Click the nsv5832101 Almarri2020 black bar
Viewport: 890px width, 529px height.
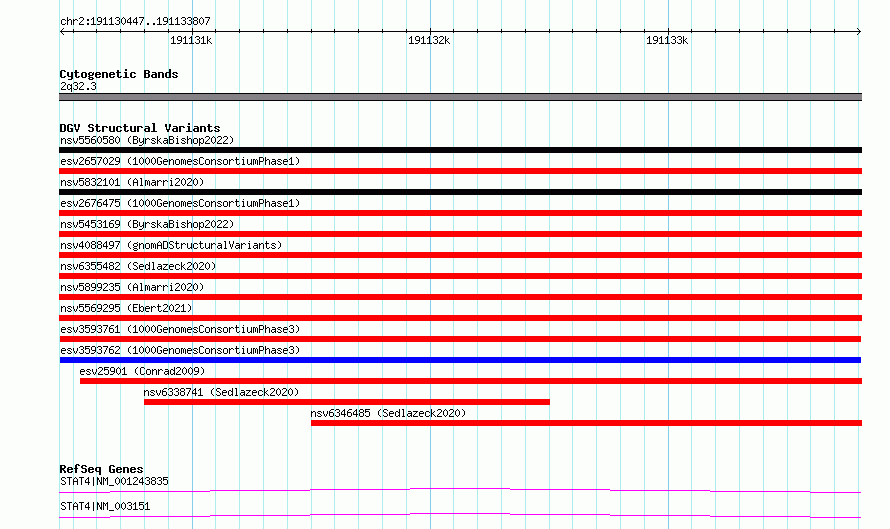coord(460,192)
